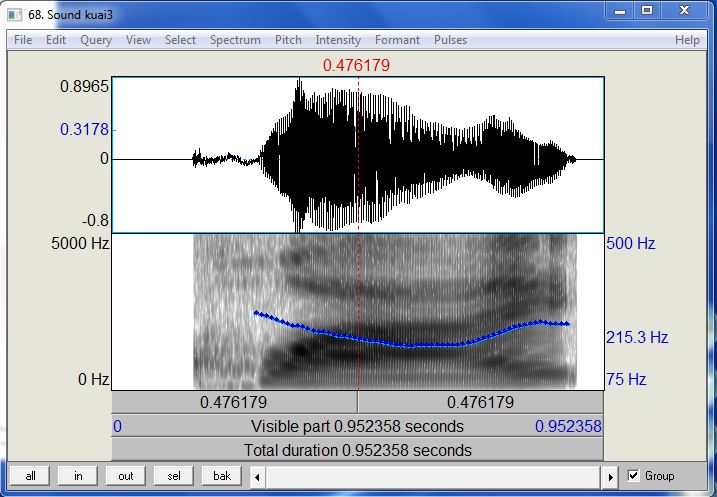
Task: Open the Formant menu
Action: click(397, 40)
